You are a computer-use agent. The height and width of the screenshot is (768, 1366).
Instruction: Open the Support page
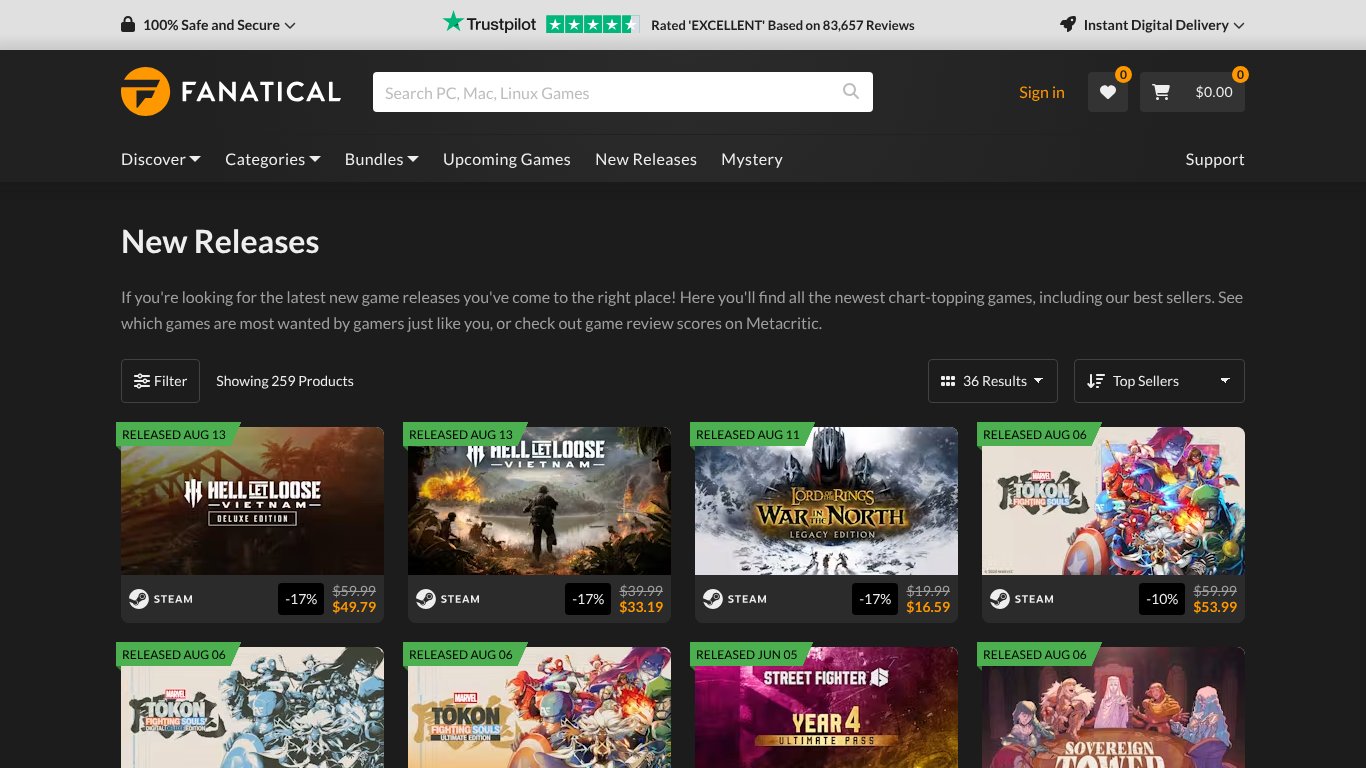1215,159
